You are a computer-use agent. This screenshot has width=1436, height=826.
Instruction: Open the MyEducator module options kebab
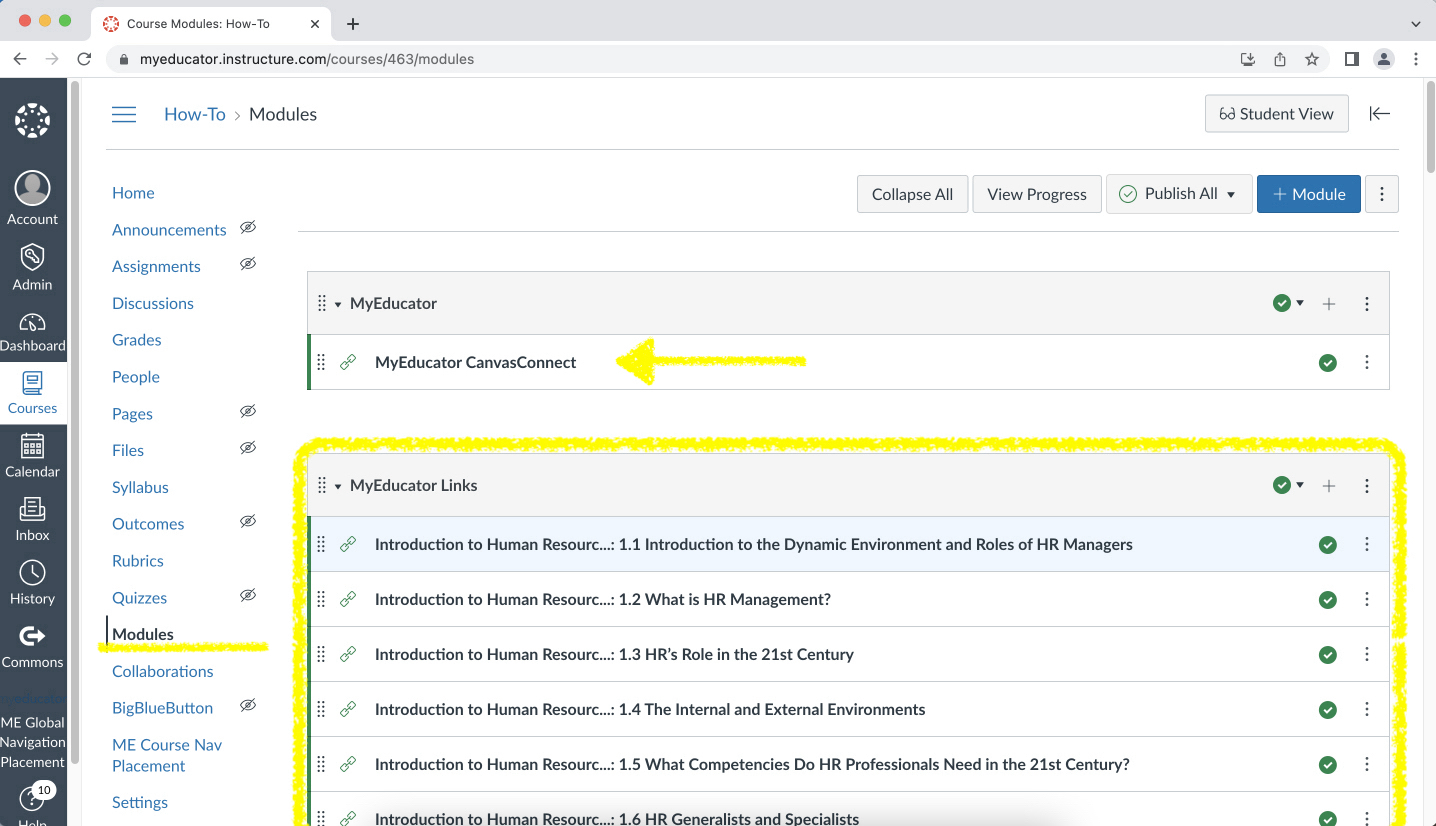tap(1367, 303)
